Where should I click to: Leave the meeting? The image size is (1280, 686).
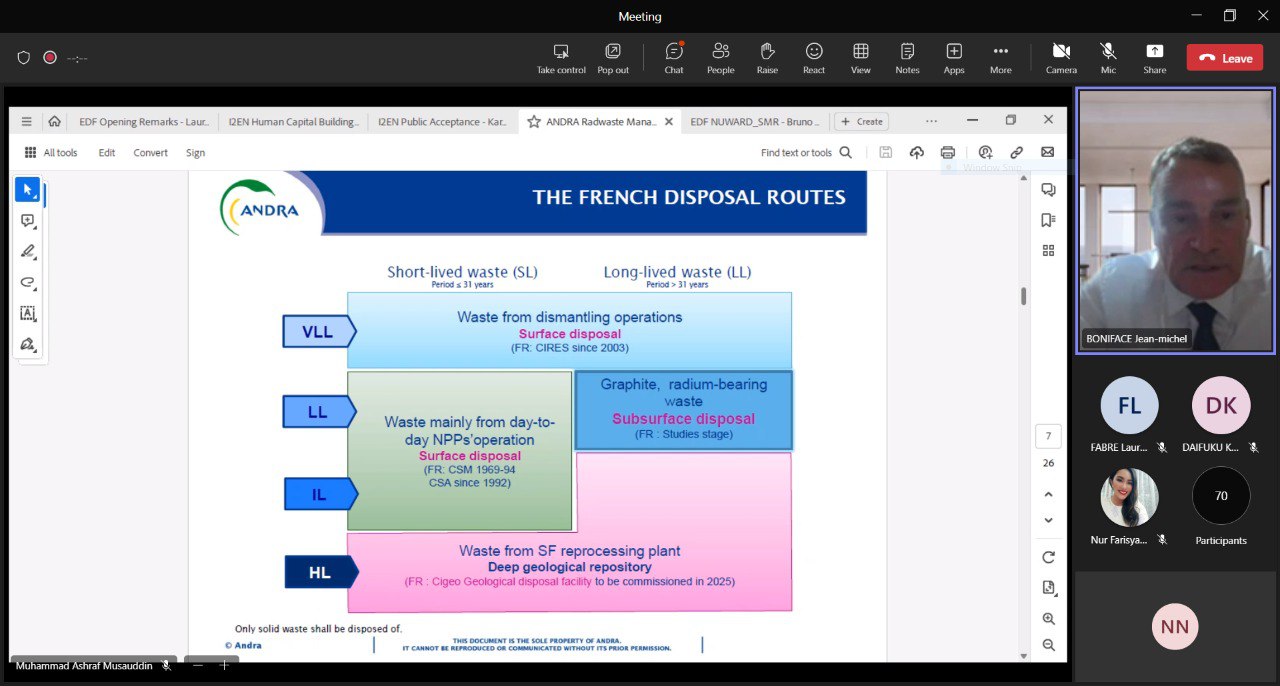tap(1224, 58)
